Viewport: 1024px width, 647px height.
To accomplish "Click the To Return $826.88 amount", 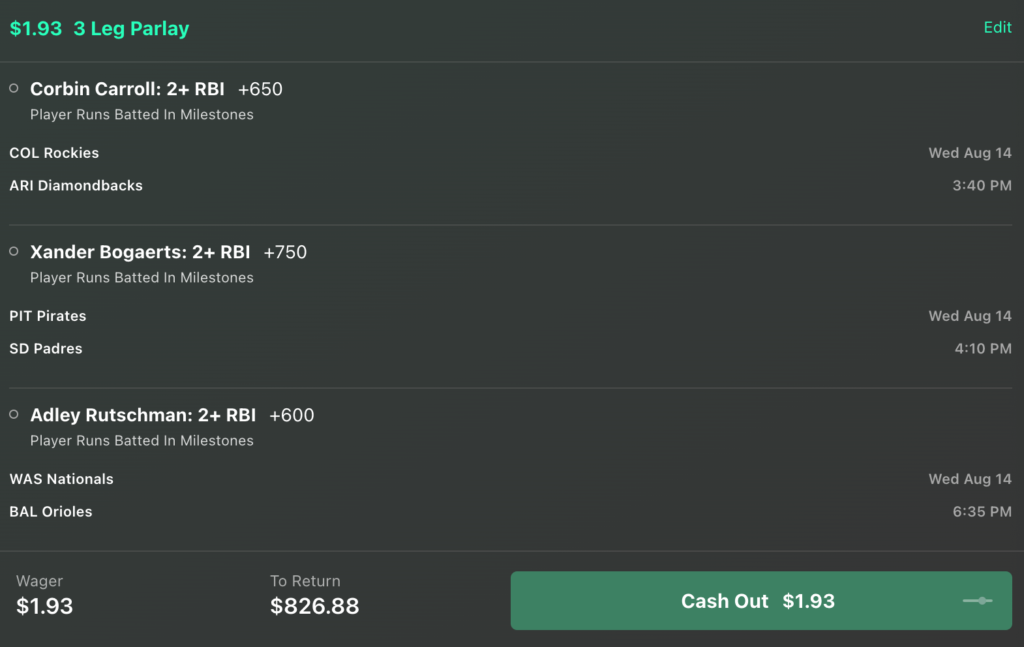I will tap(315, 606).
